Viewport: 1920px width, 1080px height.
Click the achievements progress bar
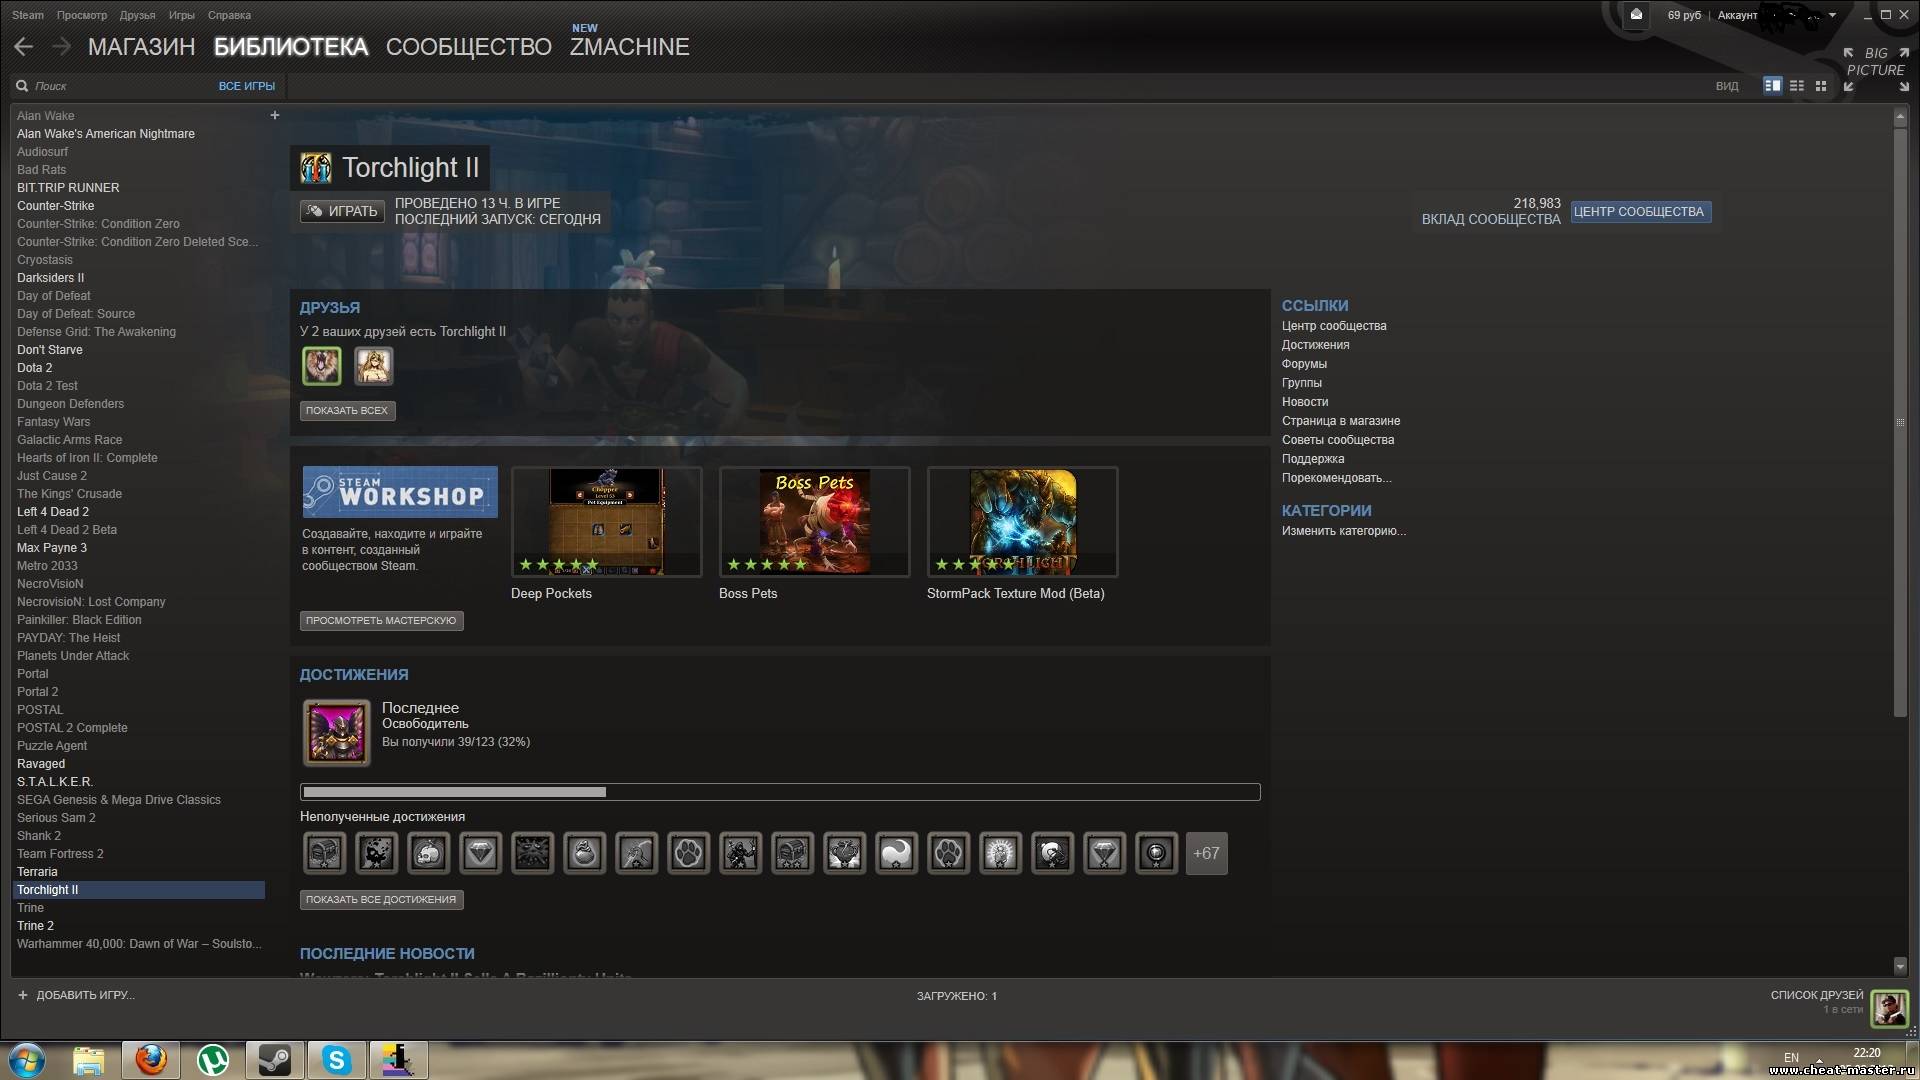click(x=780, y=792)
